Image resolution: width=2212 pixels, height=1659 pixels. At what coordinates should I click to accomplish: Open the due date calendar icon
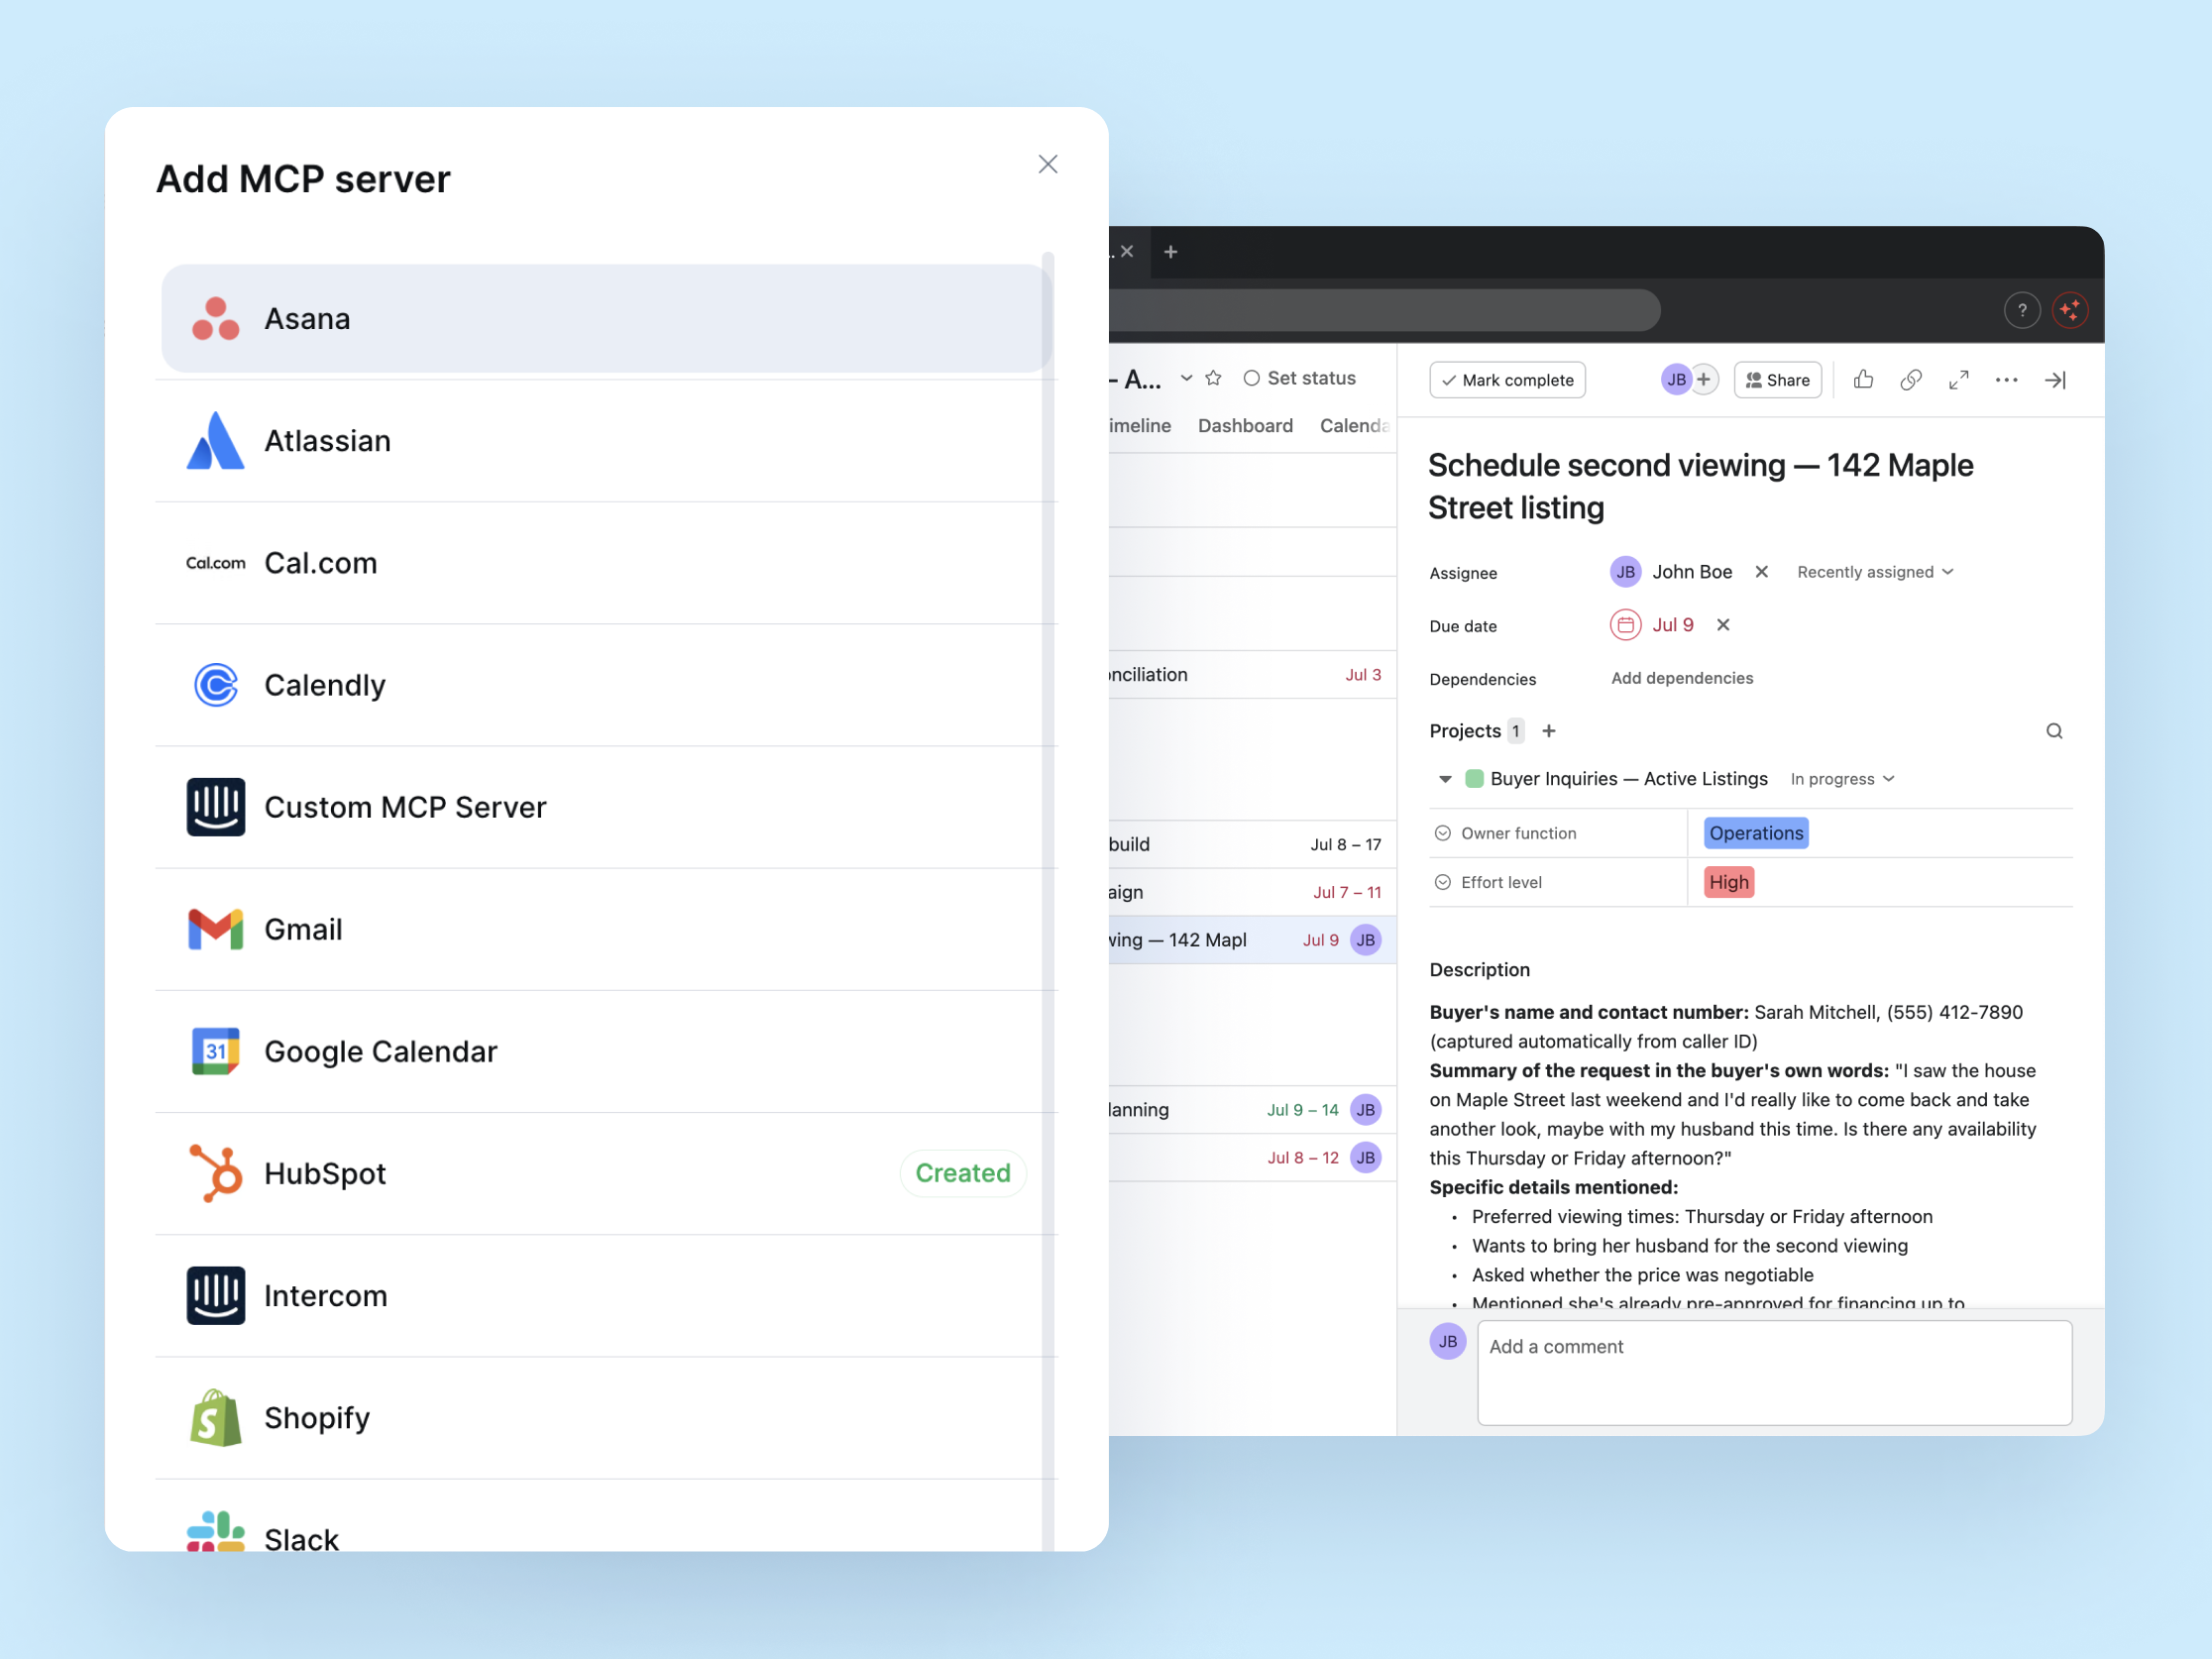1625,625
